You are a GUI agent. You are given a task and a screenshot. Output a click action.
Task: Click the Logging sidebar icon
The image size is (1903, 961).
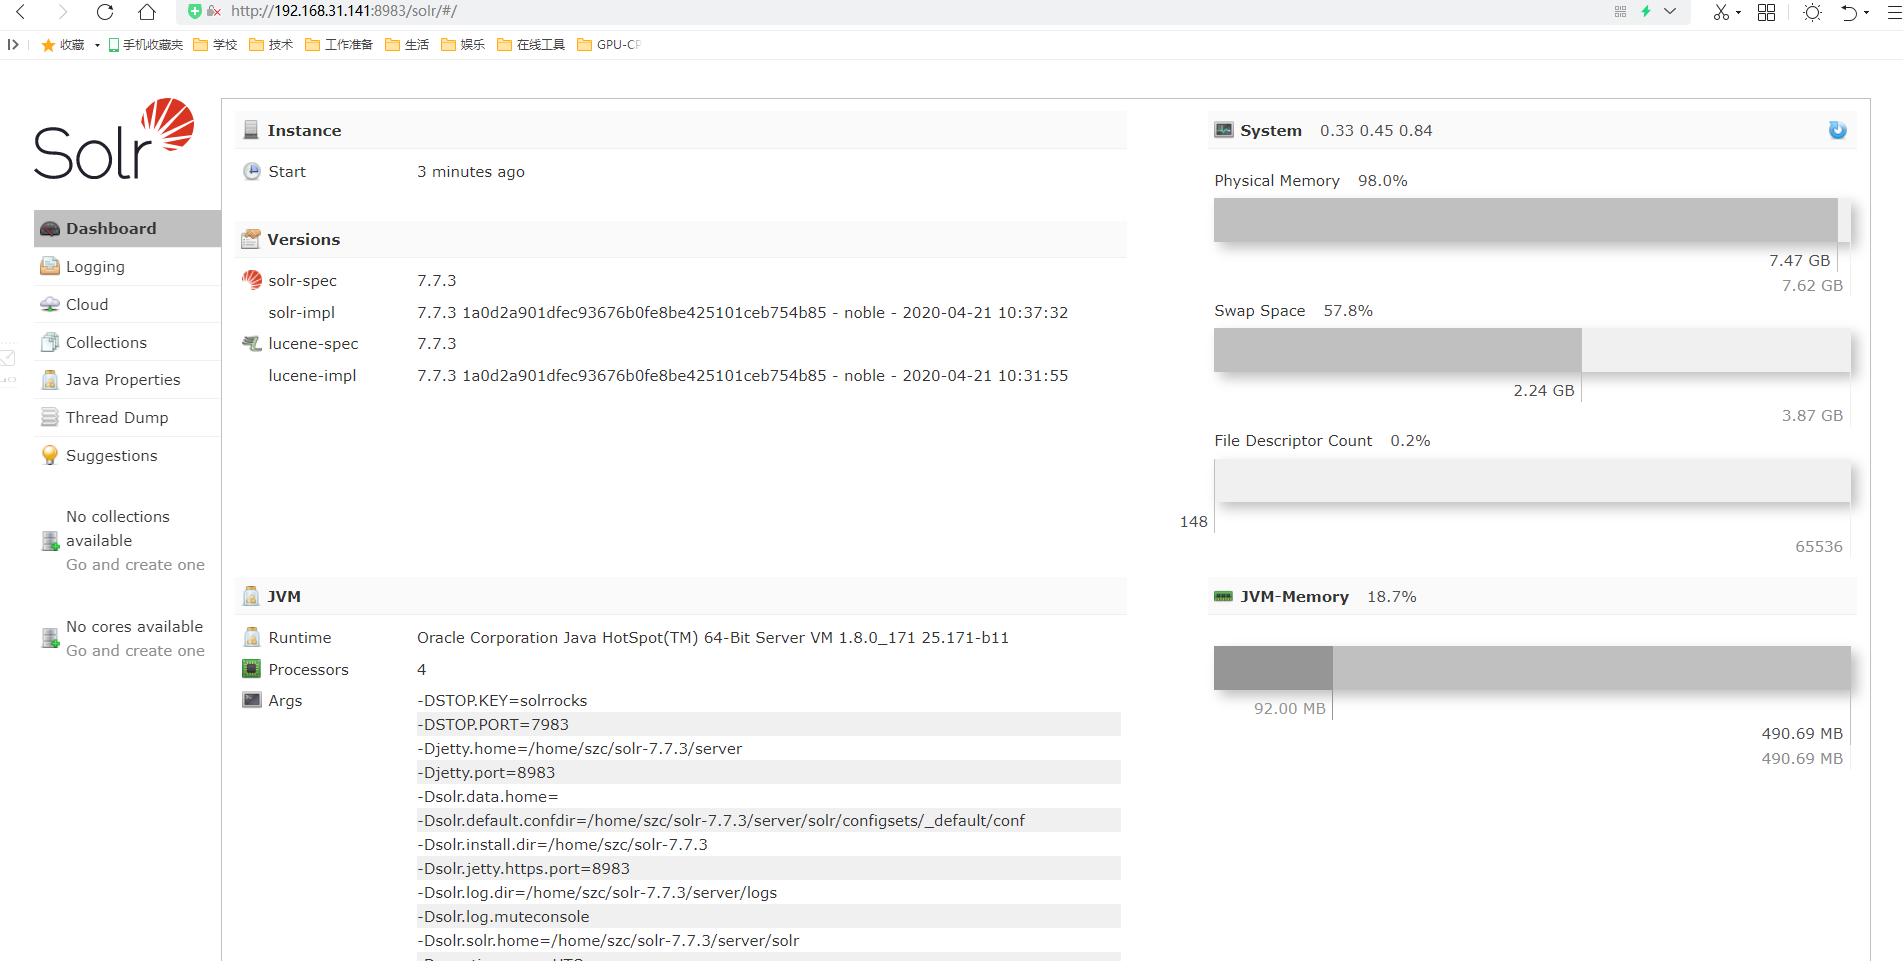[50, 266]
